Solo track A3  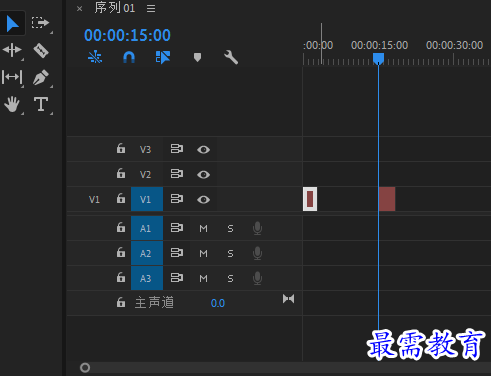coord(230,279)
